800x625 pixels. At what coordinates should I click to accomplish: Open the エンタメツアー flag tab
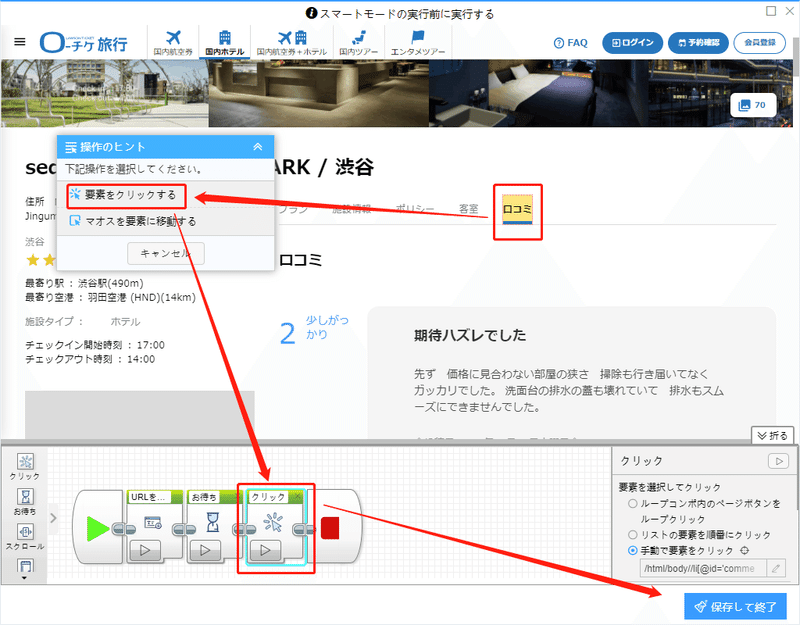click(x=418, y=42)
